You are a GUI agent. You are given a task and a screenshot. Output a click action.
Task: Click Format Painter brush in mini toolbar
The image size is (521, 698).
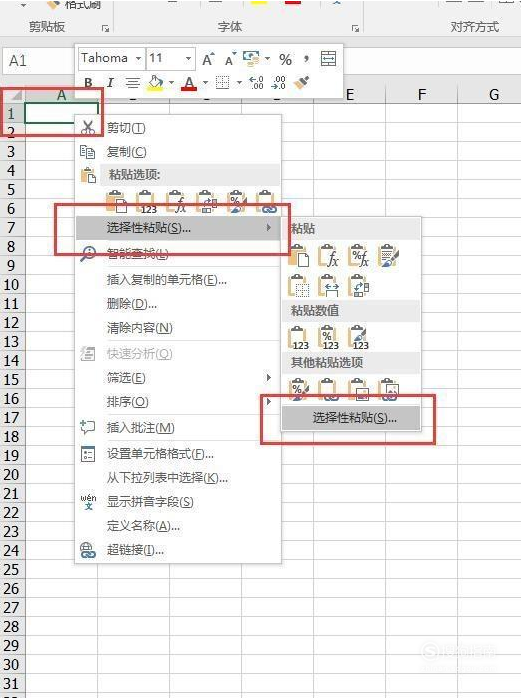tap(301, 82)
